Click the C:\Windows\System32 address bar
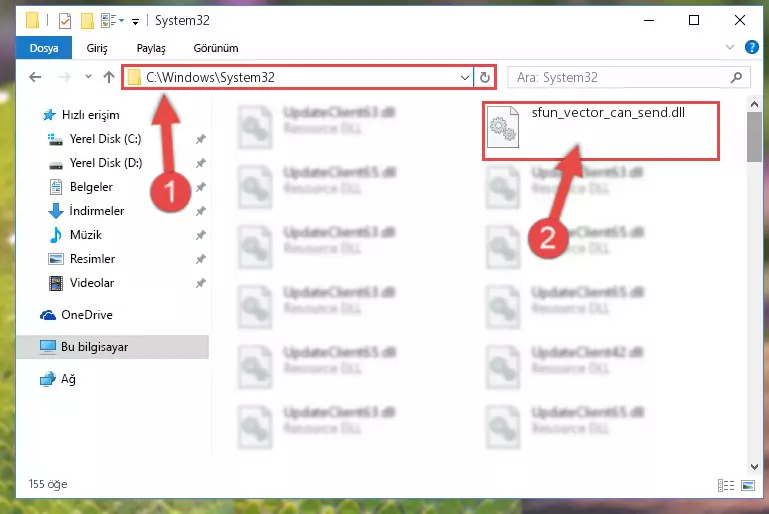This screenshot has width=769, height=514. click(297, 77)
